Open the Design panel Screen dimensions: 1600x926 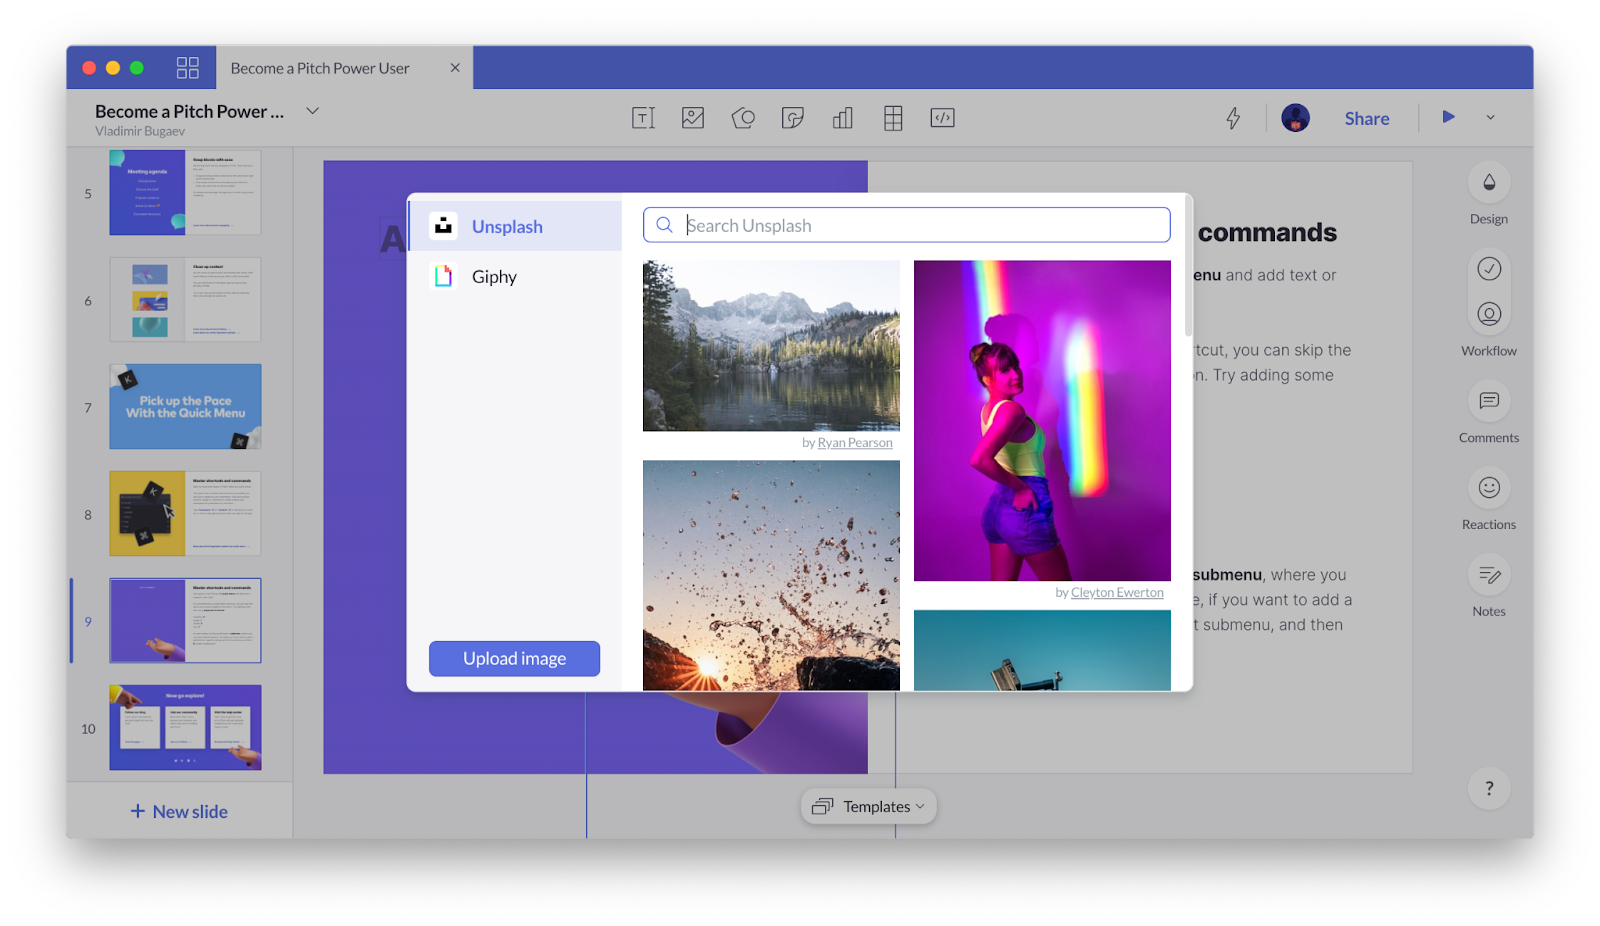coord(1488,183)
